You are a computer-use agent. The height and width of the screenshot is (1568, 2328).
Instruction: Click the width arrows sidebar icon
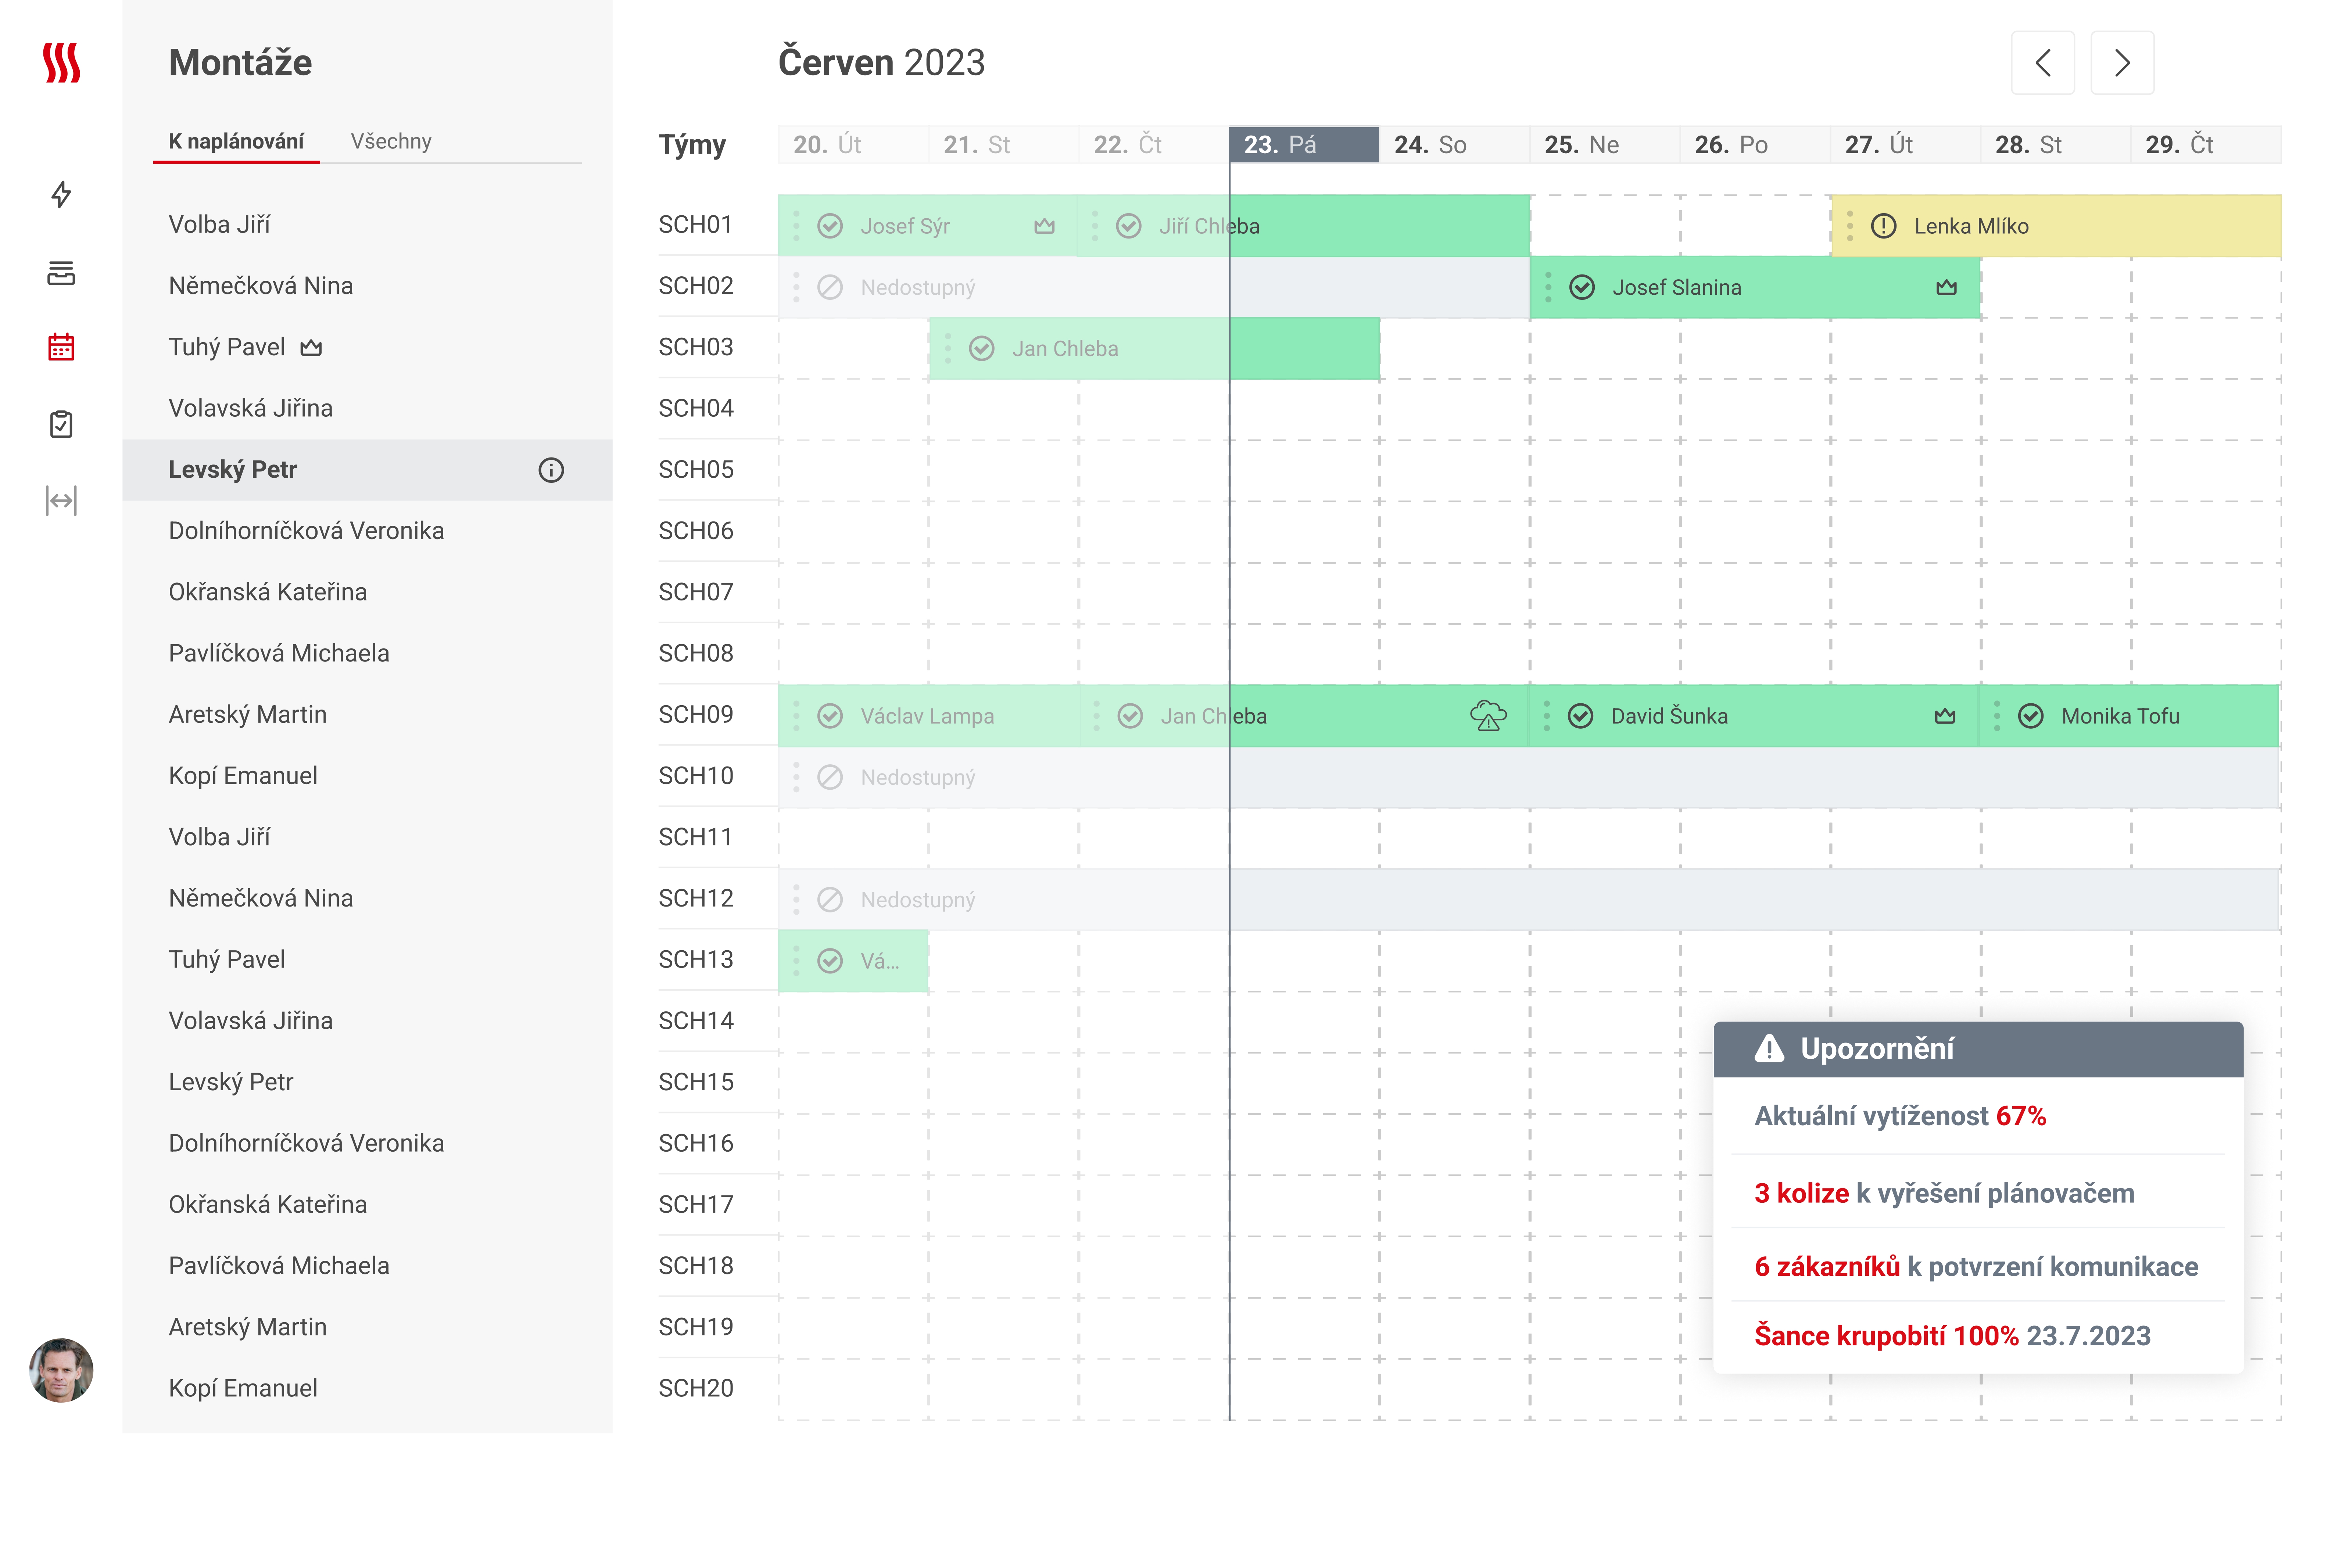pos(61,500)
